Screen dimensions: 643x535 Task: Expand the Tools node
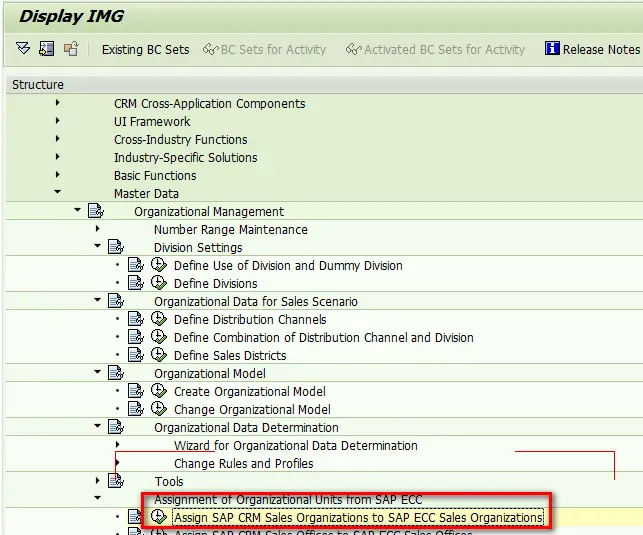click(97, 480)
